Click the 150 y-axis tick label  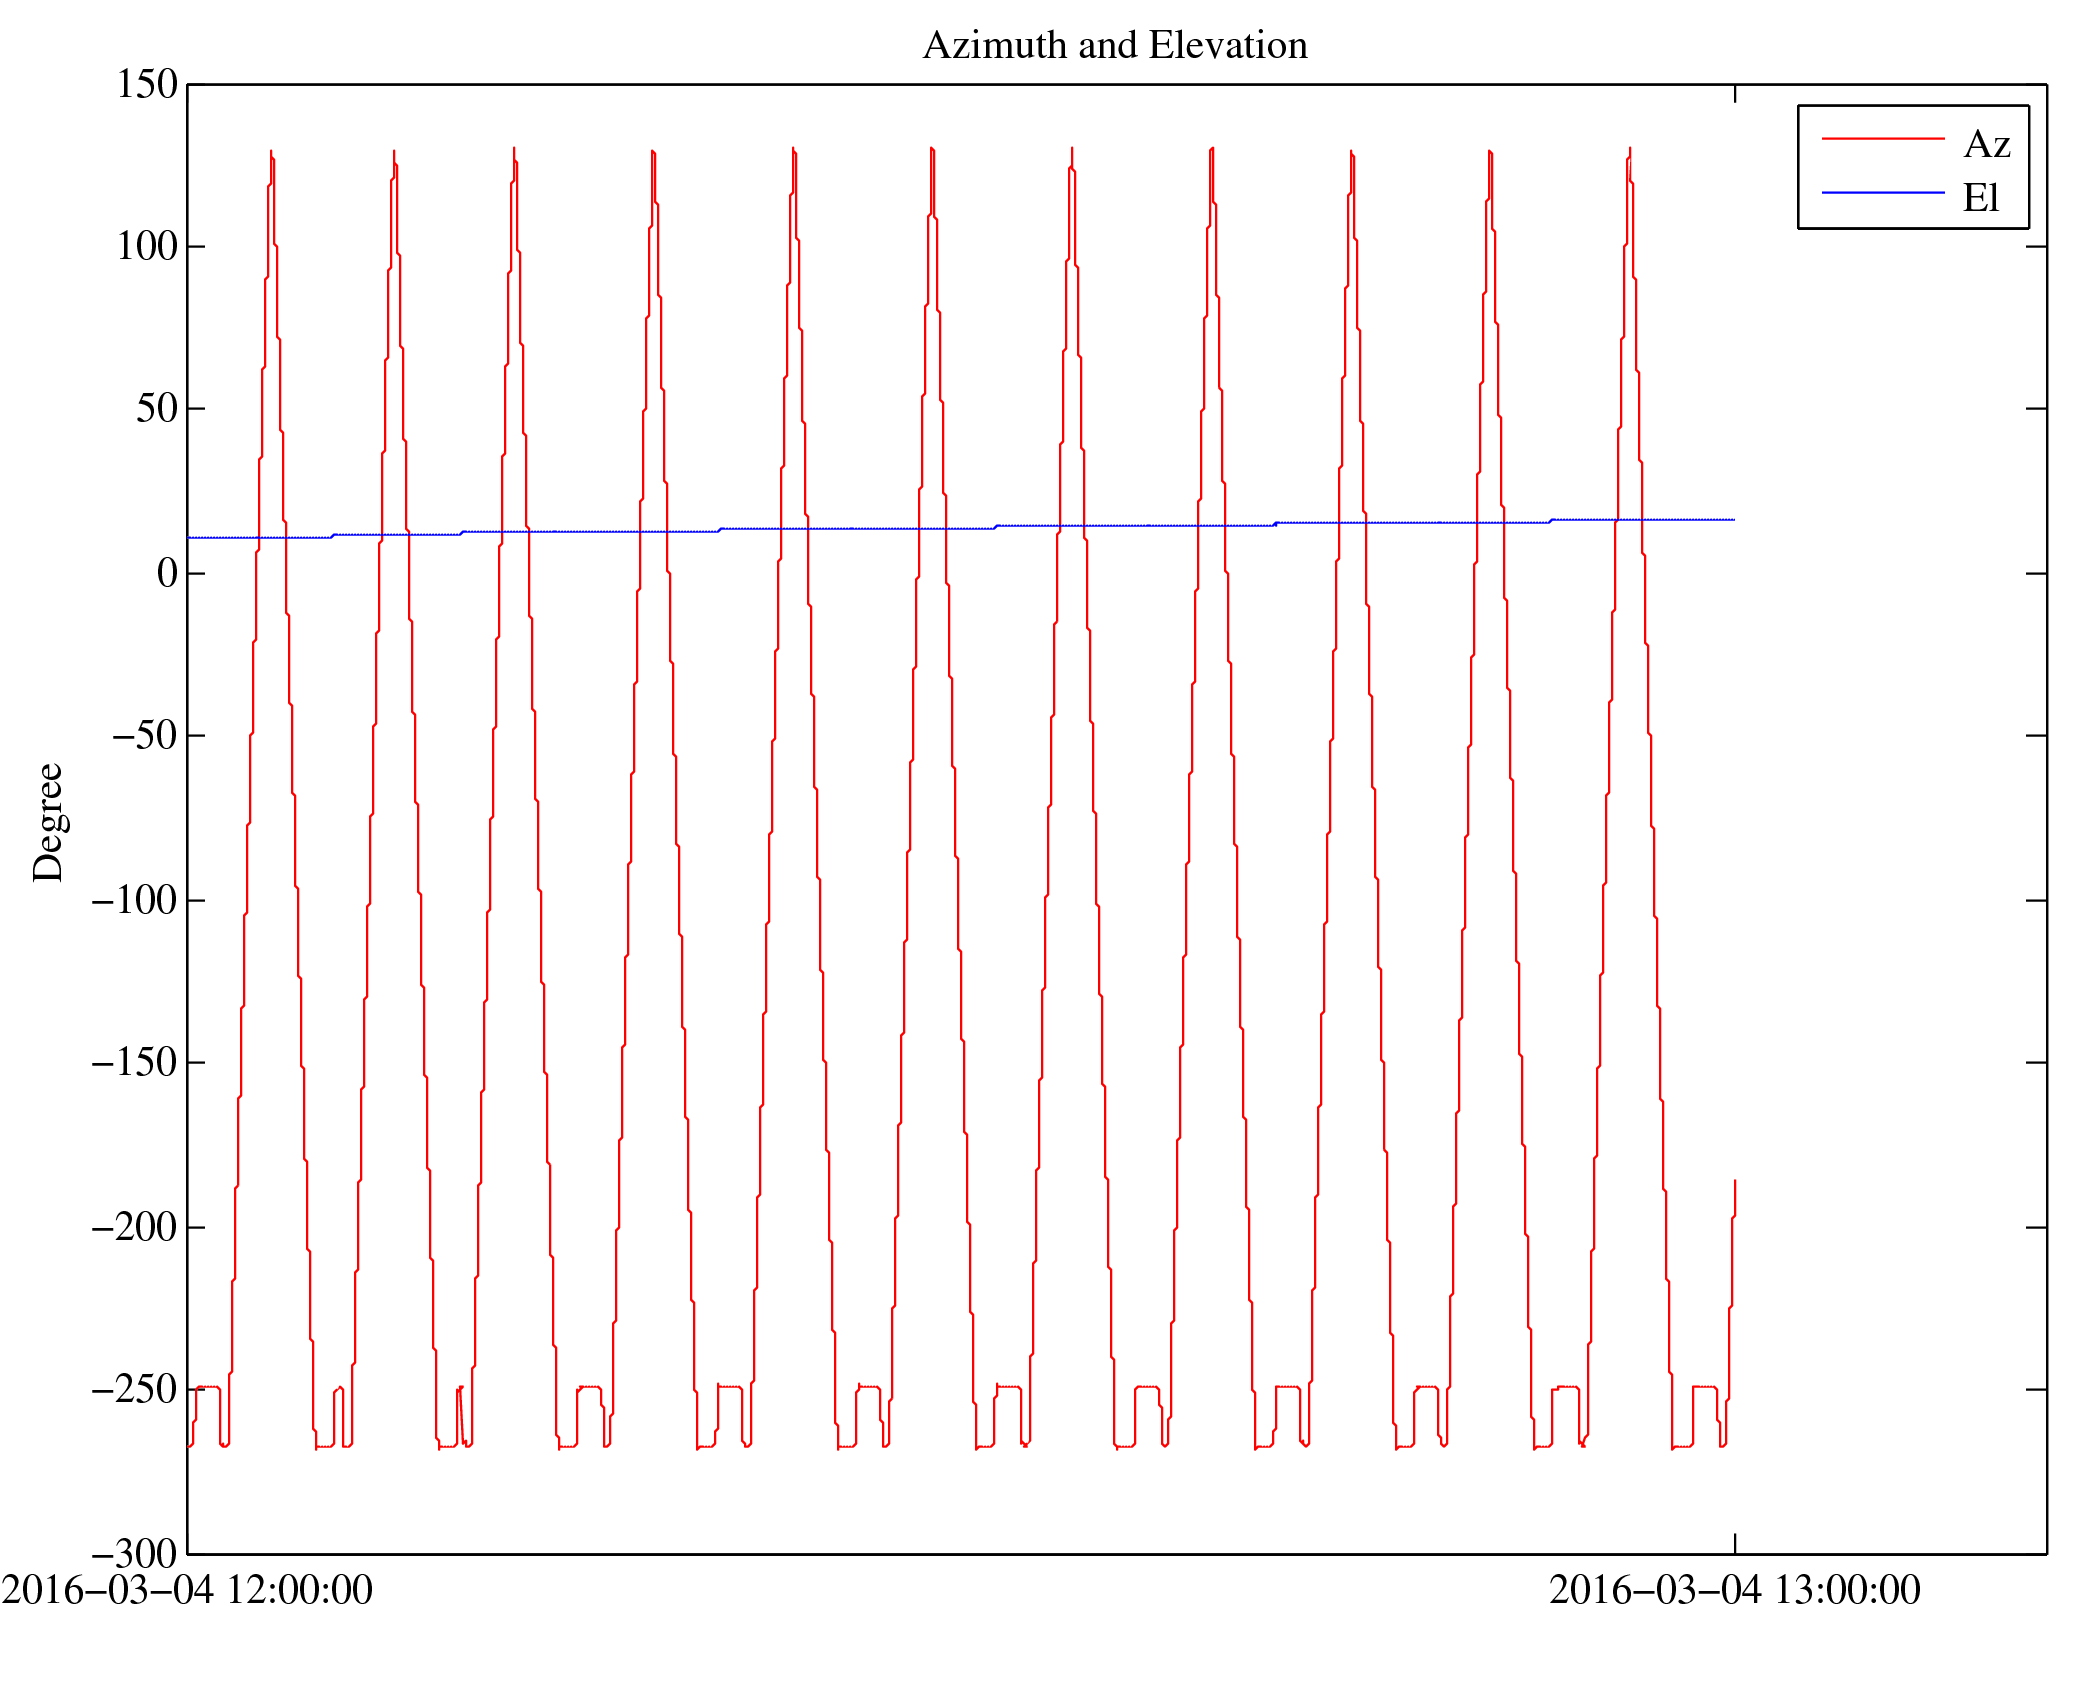pyautogui.click(x=147, y=84)
